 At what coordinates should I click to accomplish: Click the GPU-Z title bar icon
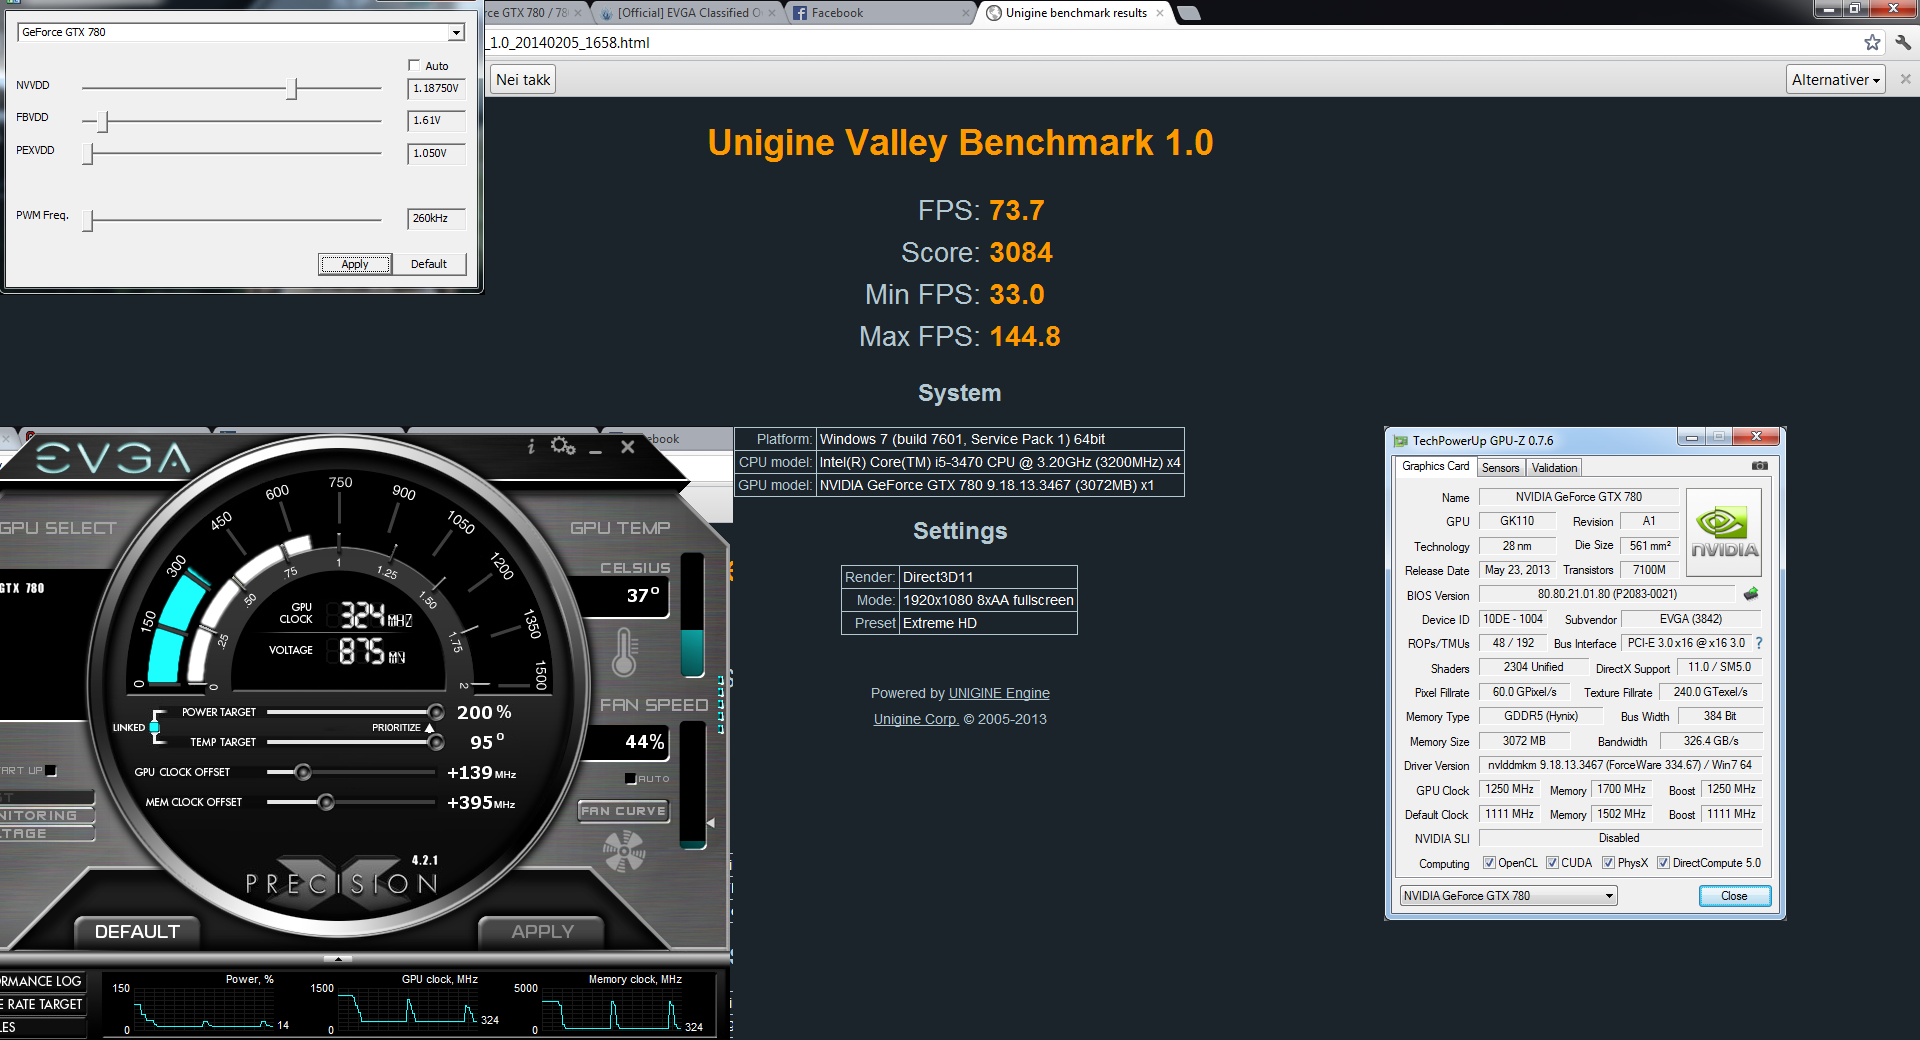click(x=1401, y=441)
